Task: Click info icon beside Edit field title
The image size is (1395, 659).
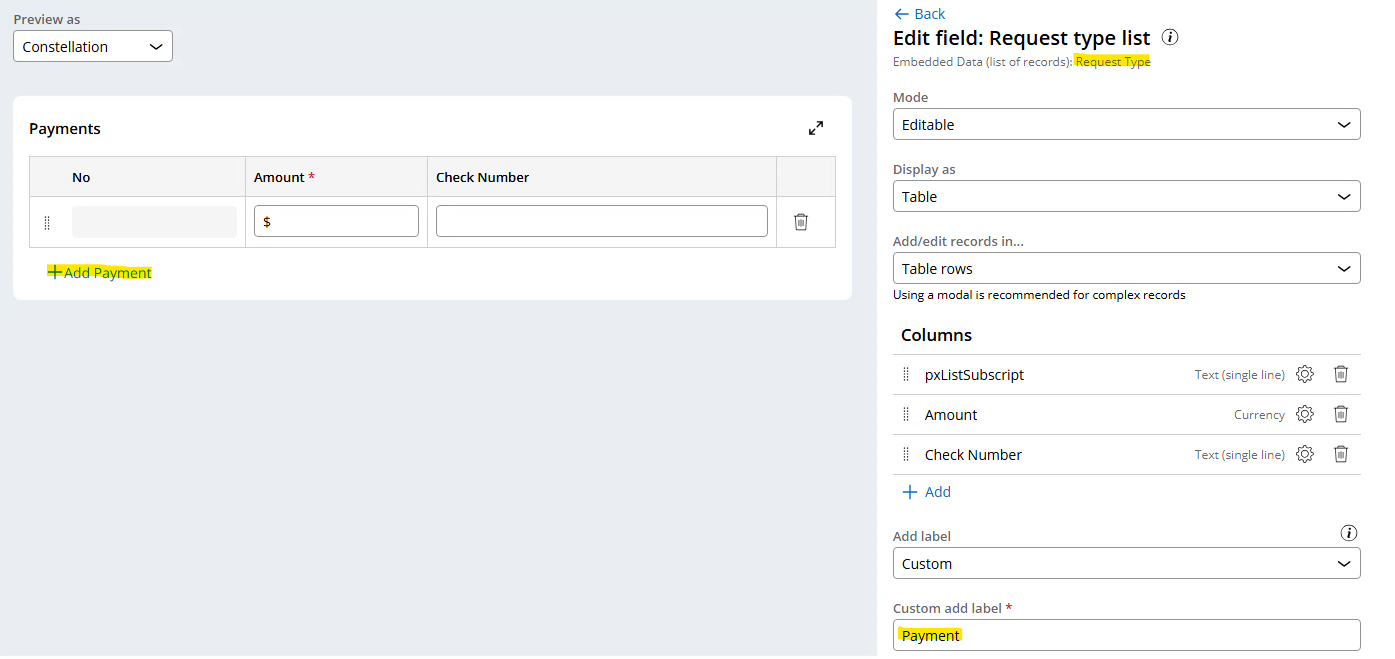Action: [1170, 38]
